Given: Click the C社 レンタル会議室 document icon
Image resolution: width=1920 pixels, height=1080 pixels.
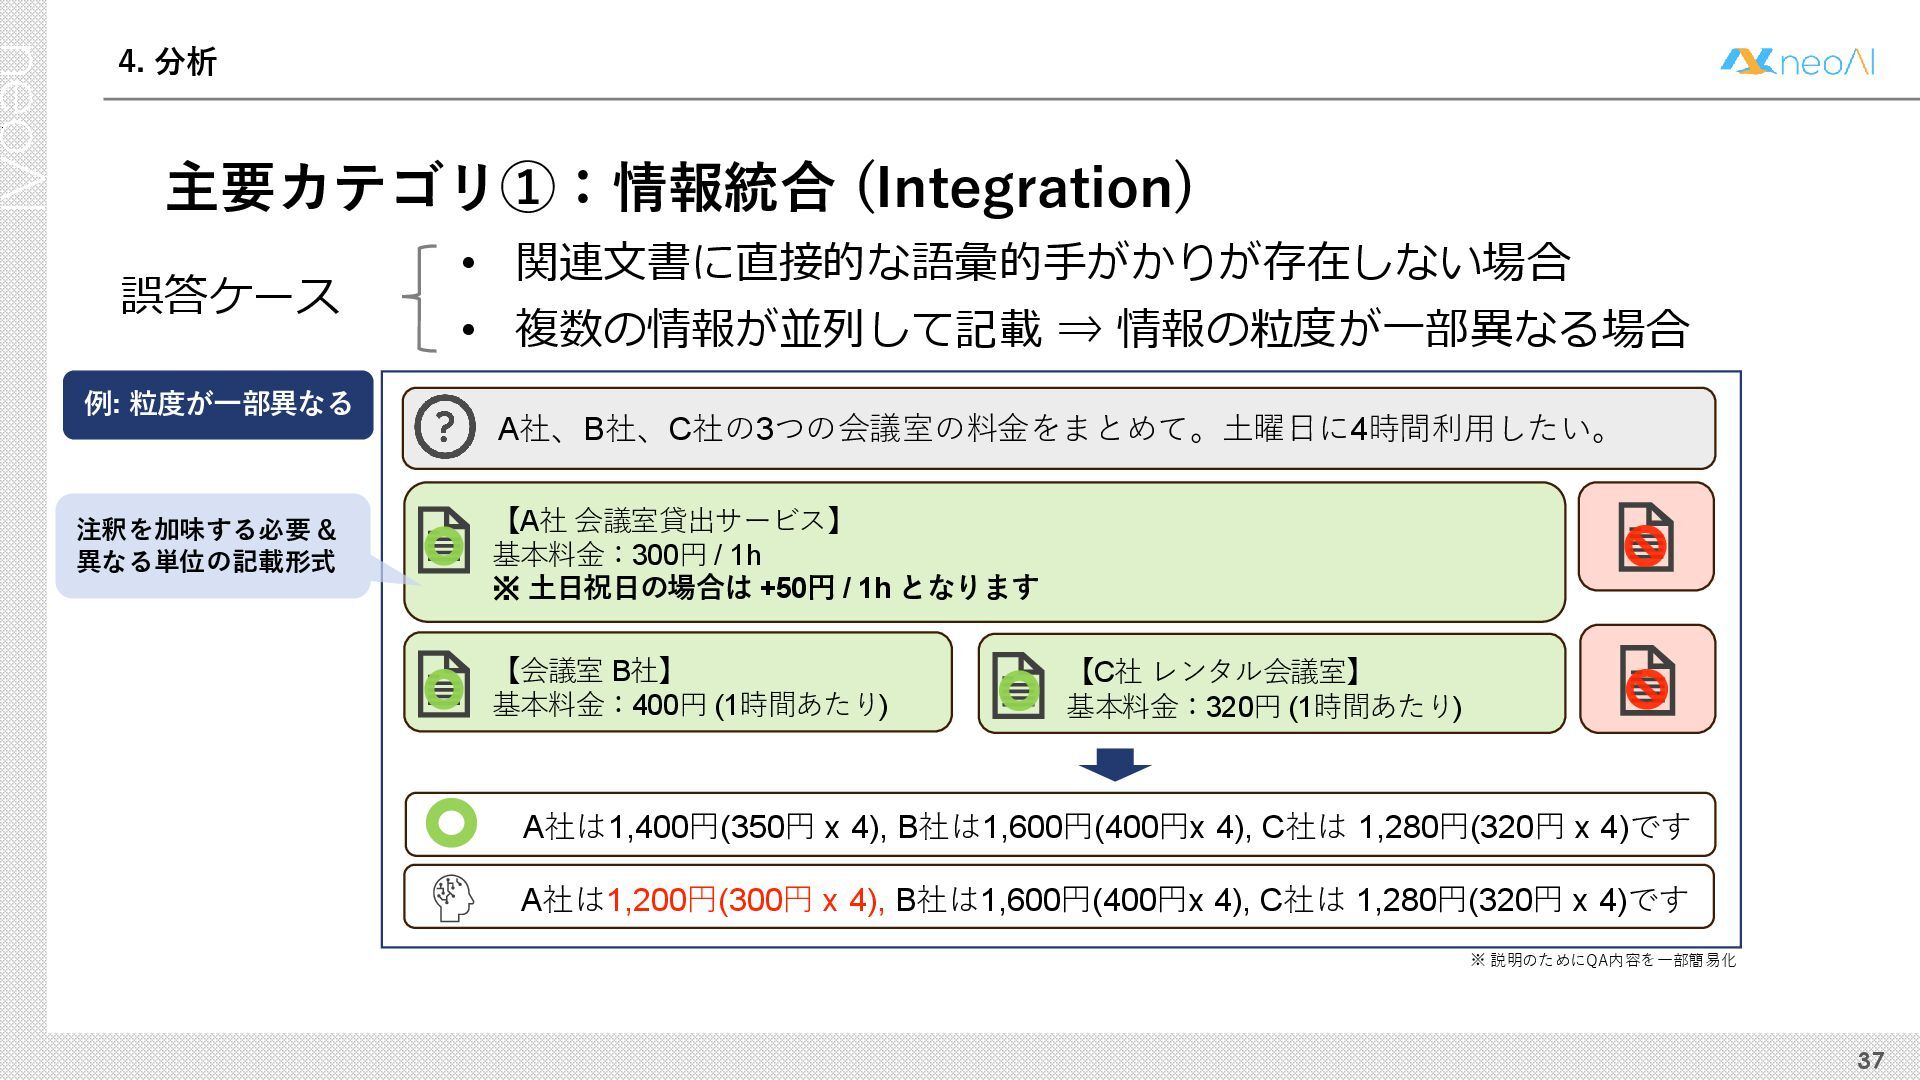Looking at the screenshot, I should click(1018, 686).
